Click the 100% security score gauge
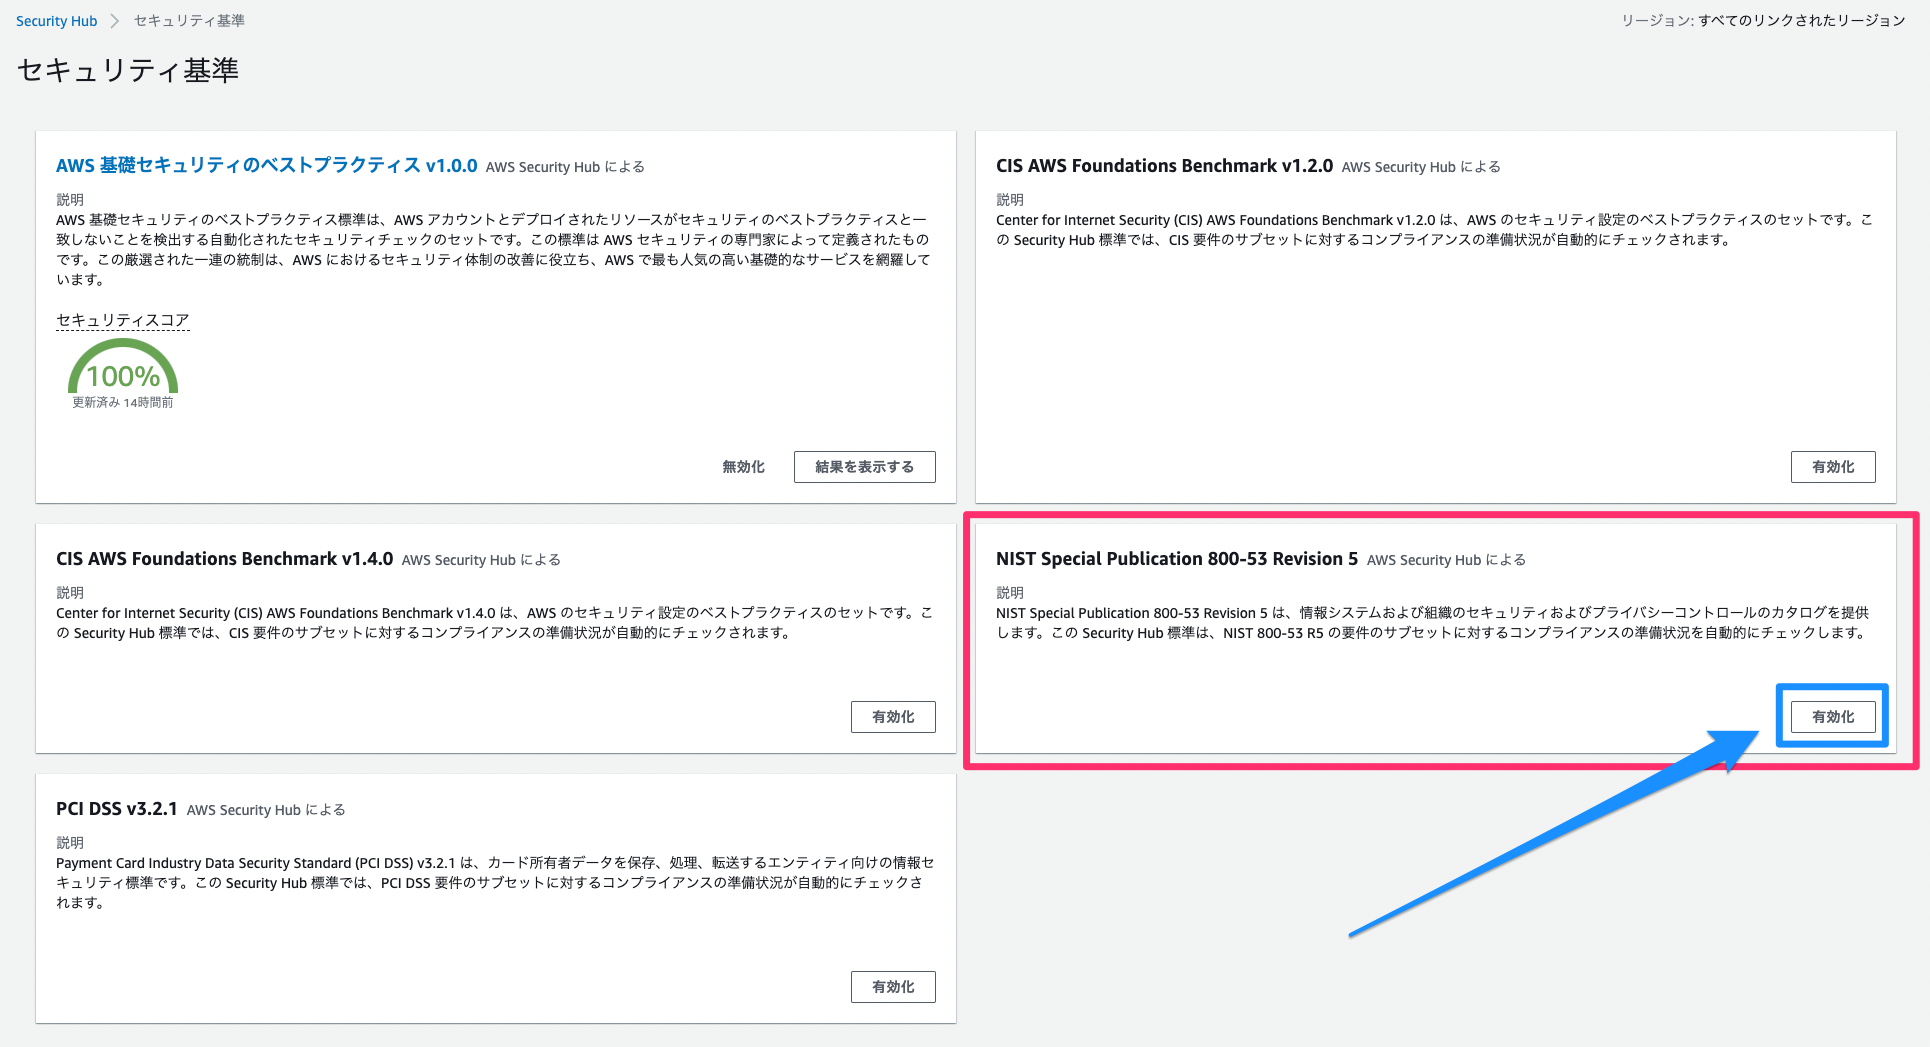This screenshot has height=1047, width=1930. (123, 367)
